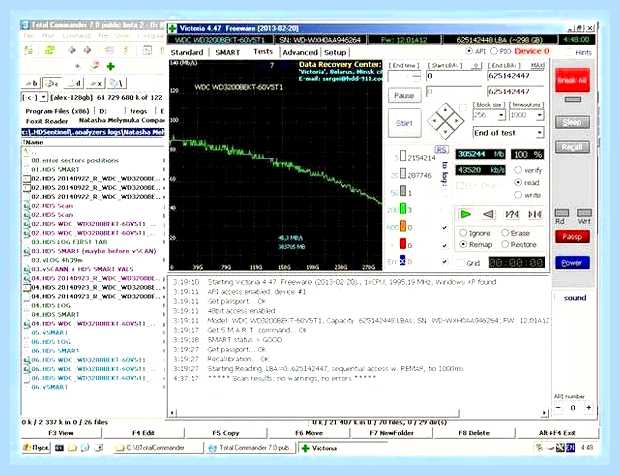Choose the Remap option
The height and width of the screenshot is (475, 620).
point(463,244)
